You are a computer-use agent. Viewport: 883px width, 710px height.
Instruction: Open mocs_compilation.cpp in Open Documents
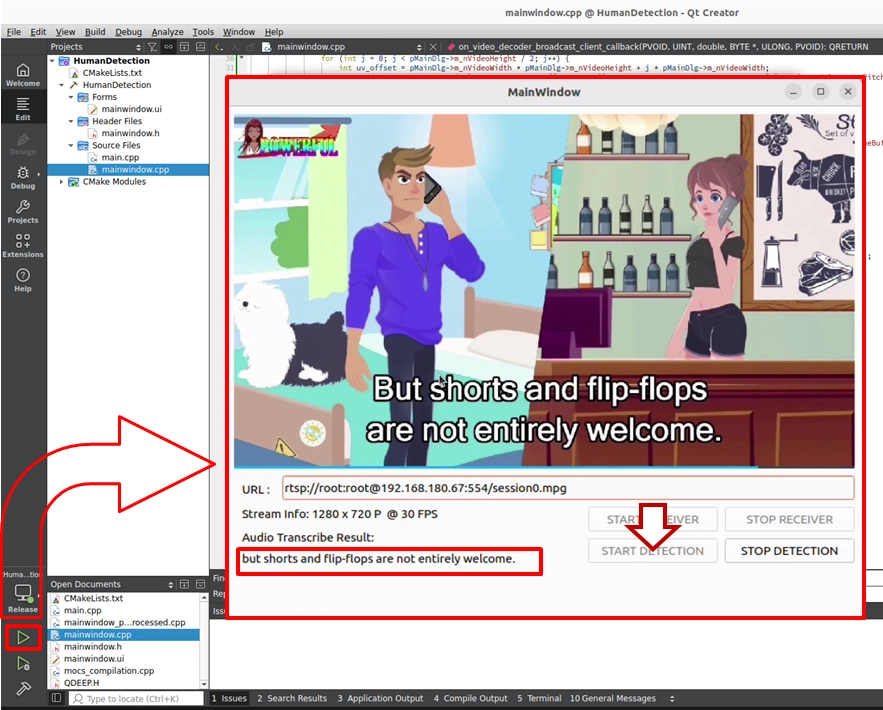point(109,671)
